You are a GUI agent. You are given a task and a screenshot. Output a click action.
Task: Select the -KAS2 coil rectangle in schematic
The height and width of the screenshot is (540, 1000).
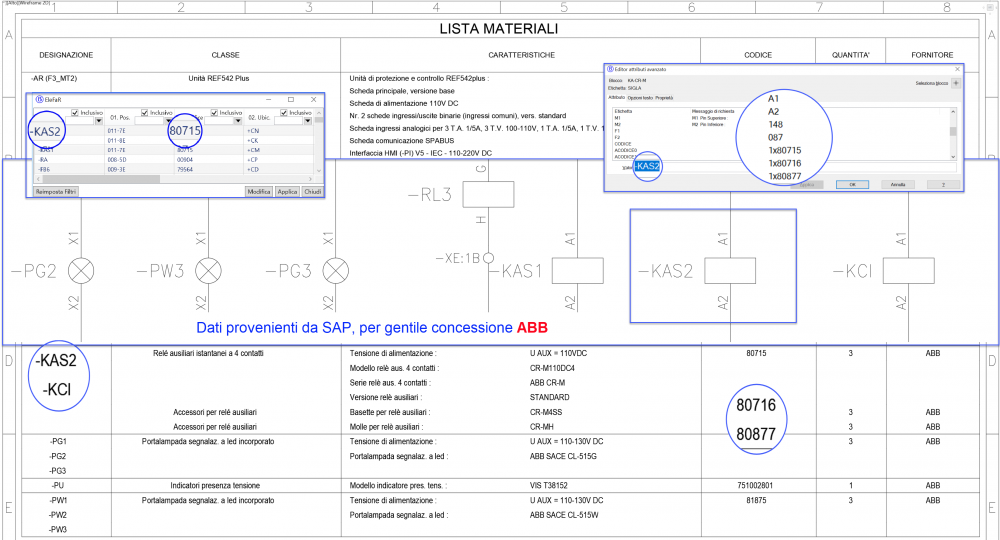tap(730, 271)
